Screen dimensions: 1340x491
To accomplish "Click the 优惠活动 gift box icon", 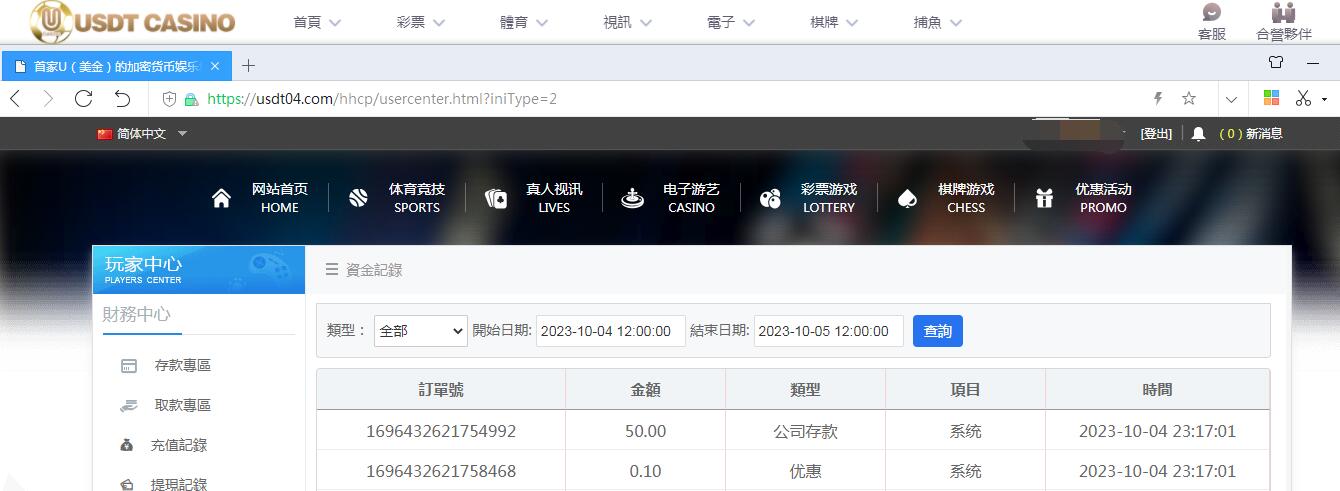I will click(1044, 198).
